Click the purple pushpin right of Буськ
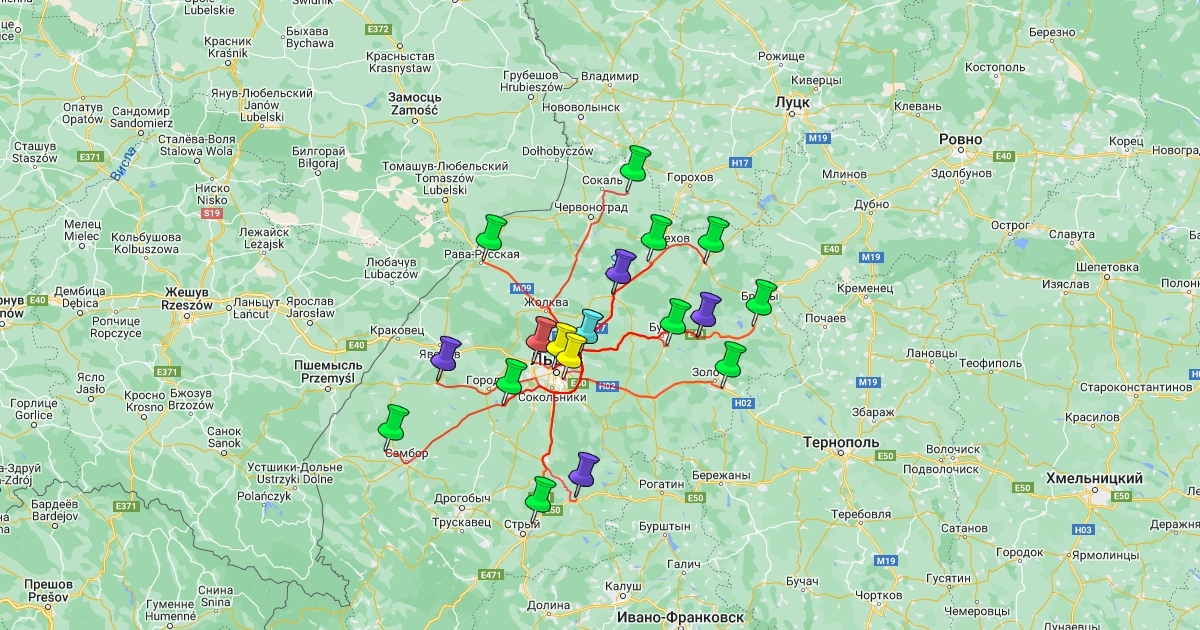This screenshot has height=630, width=1200. tap(707, 309)
